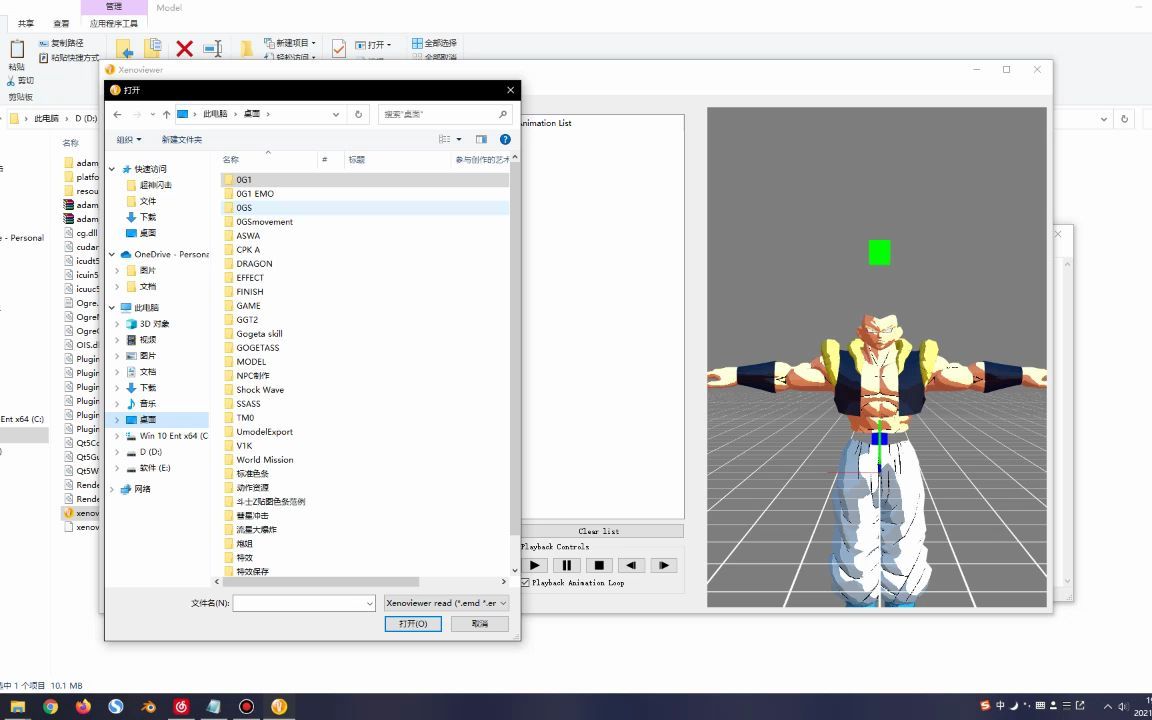Step backward one frame in playback controls
This screenshot has height=720, width=1152.
point(630,565)
